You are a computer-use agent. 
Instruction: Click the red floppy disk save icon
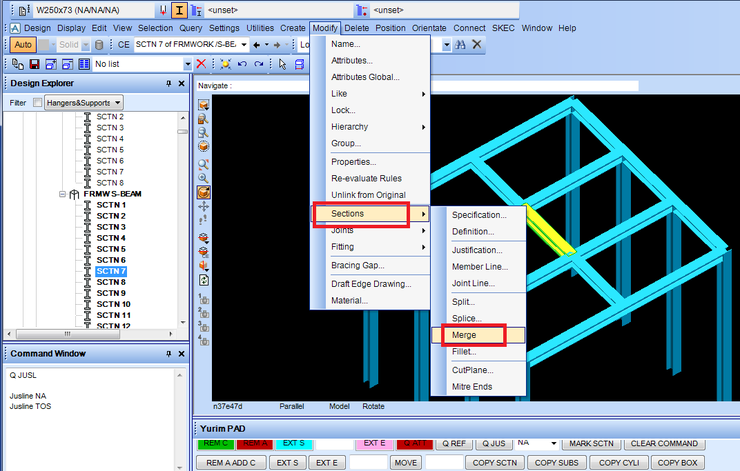(34, 64)
